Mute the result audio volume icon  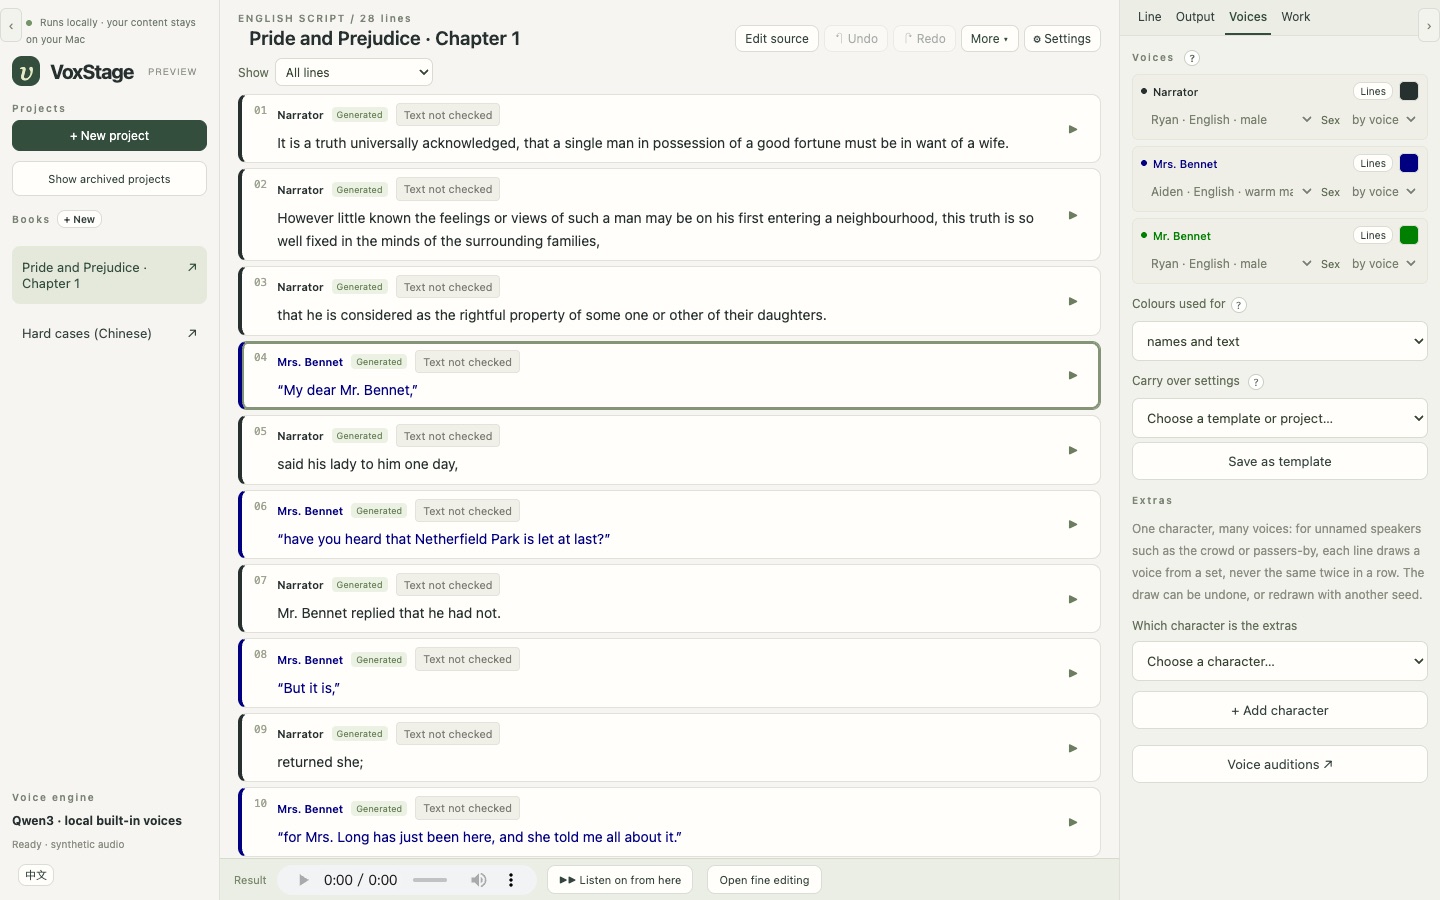click(x=479, y=880)
